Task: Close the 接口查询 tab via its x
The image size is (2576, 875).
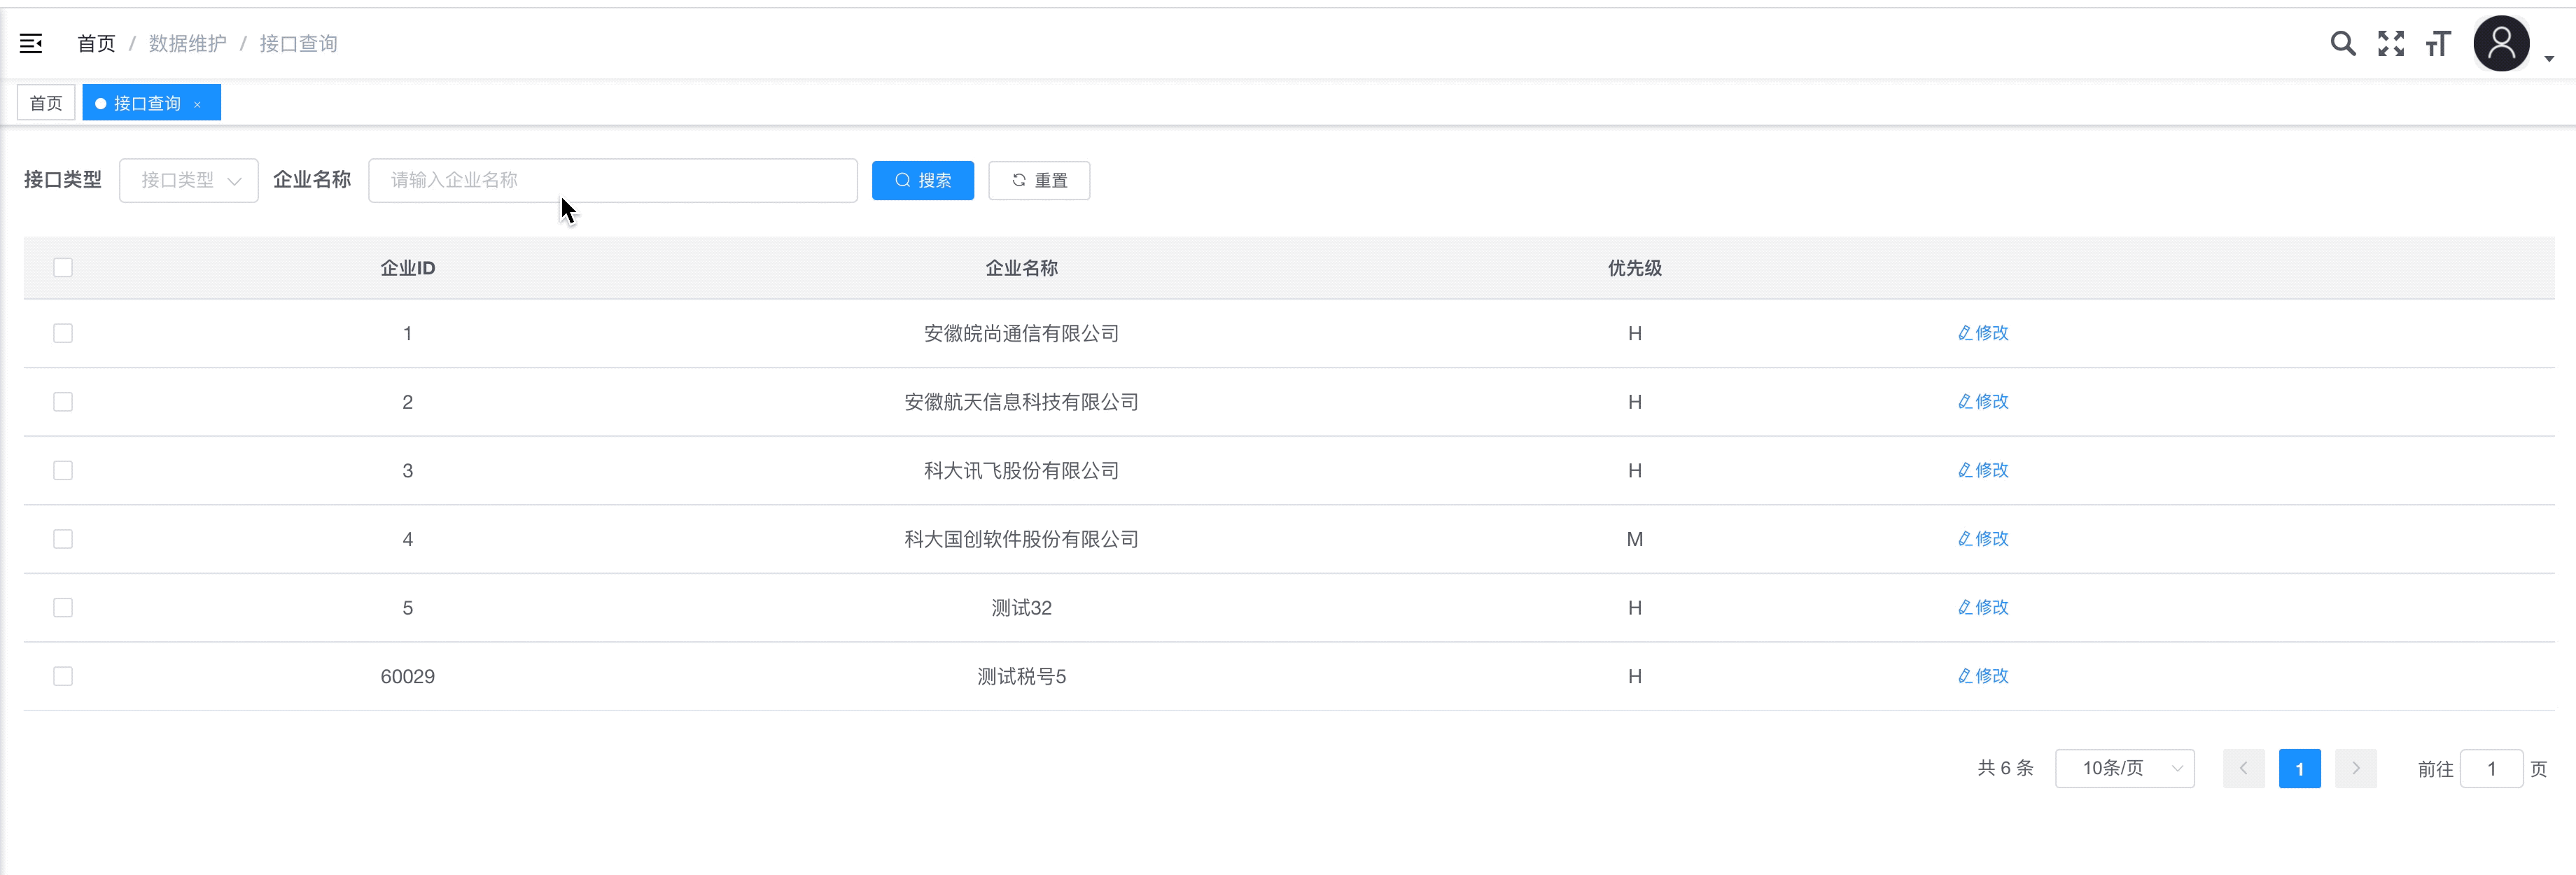Action: pos(198,104)
